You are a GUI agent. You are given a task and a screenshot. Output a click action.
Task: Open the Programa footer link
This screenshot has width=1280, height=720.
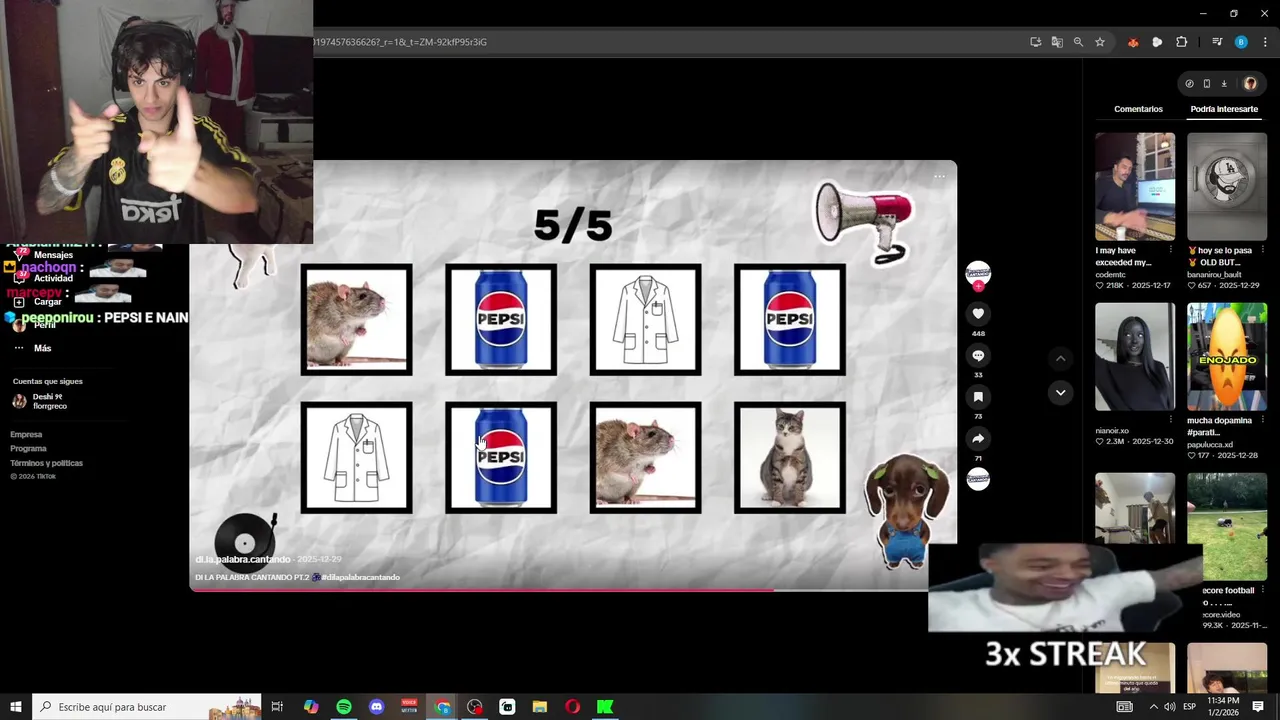(28, 449)
